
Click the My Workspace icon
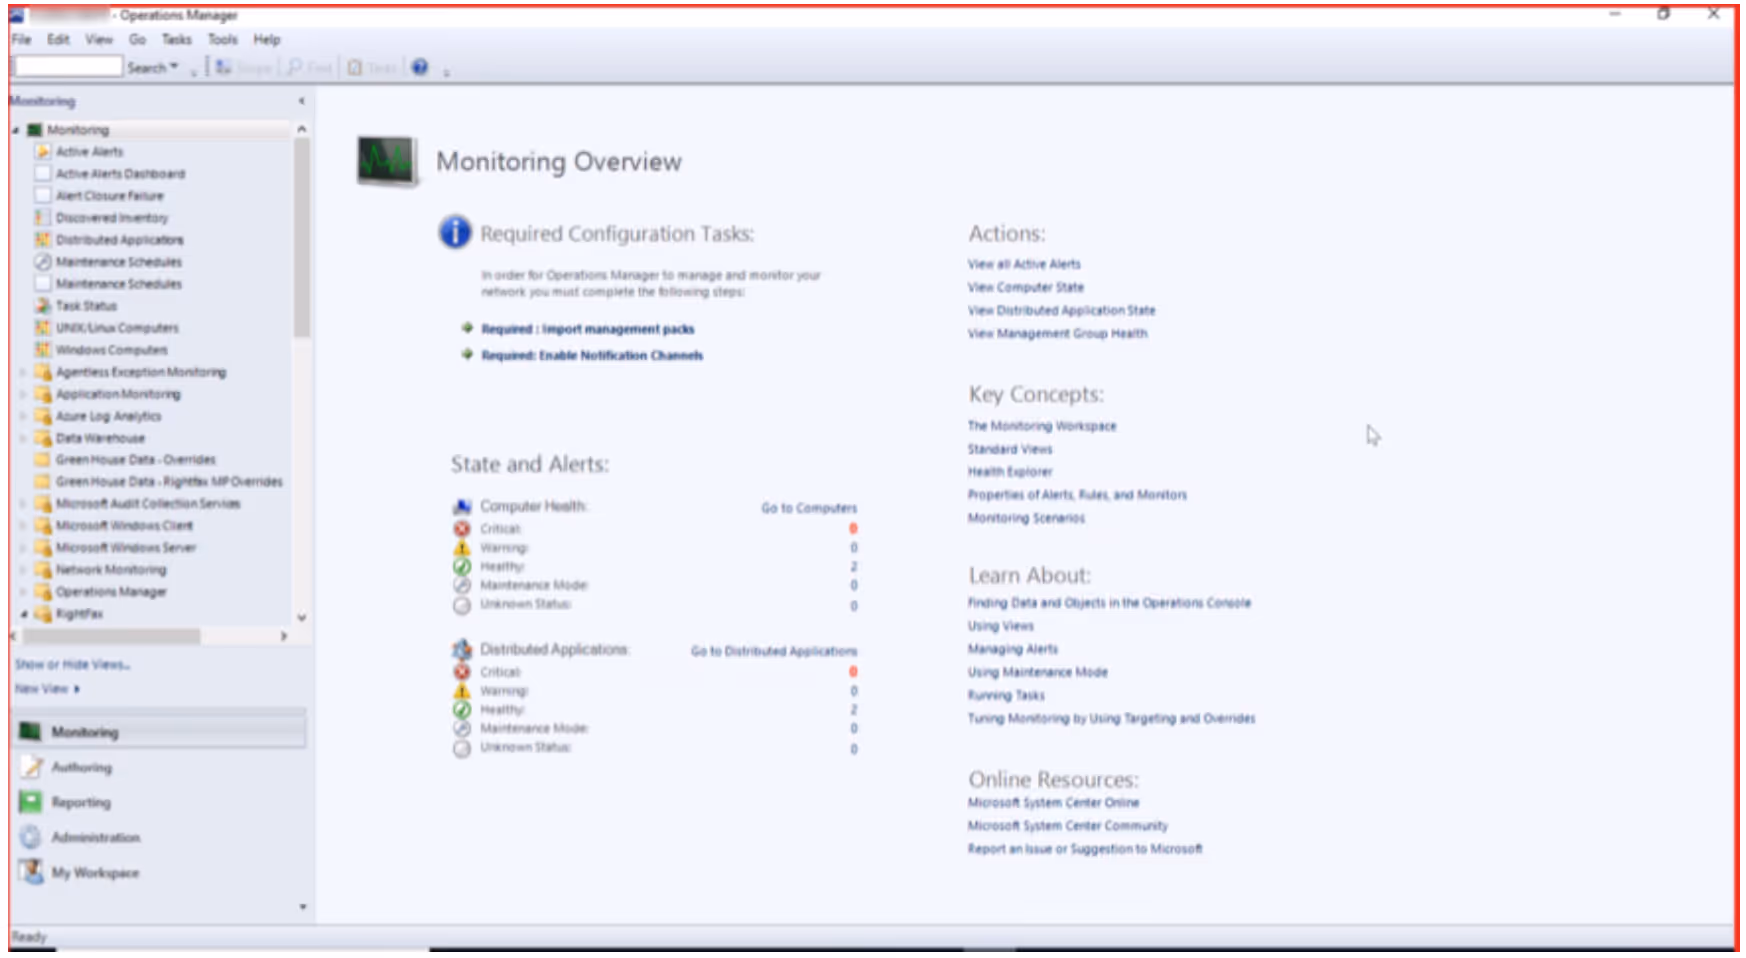click(x=32, y=872)
